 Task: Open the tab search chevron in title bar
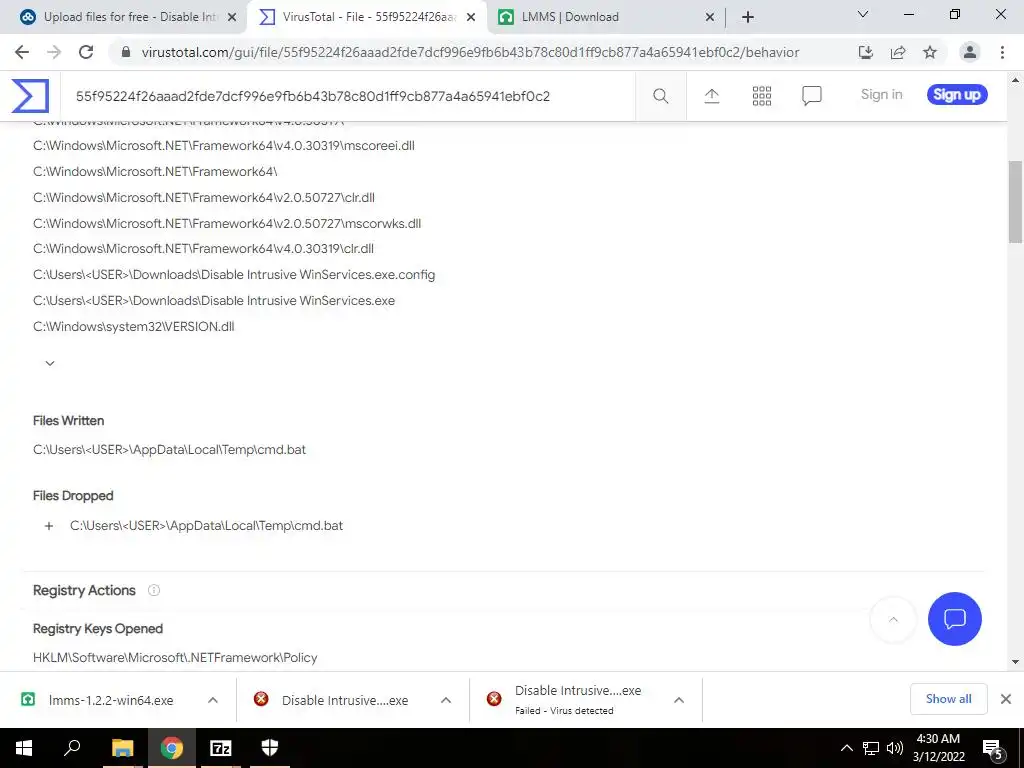[x=863, y=14]
